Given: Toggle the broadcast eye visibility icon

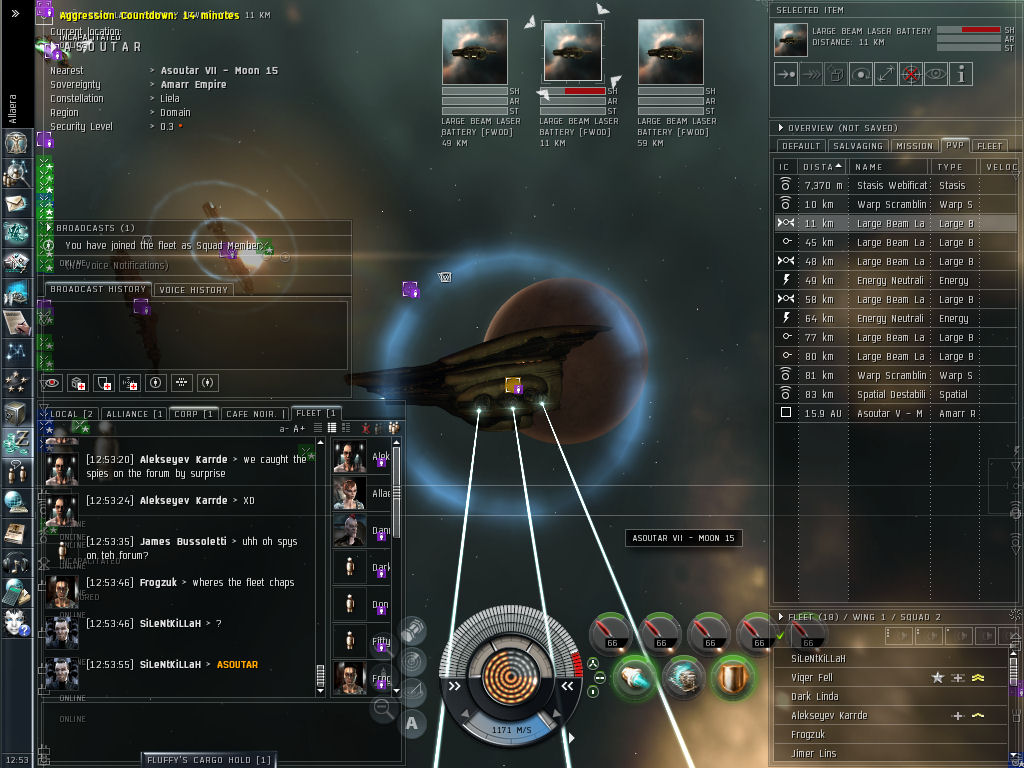Looking at the screenshot, I should 52,383.
